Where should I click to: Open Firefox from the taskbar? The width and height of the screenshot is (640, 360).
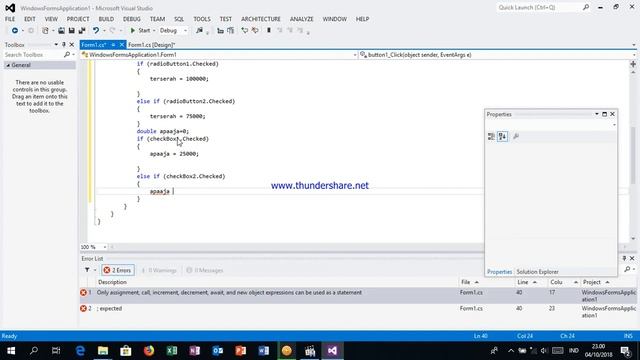149,351
